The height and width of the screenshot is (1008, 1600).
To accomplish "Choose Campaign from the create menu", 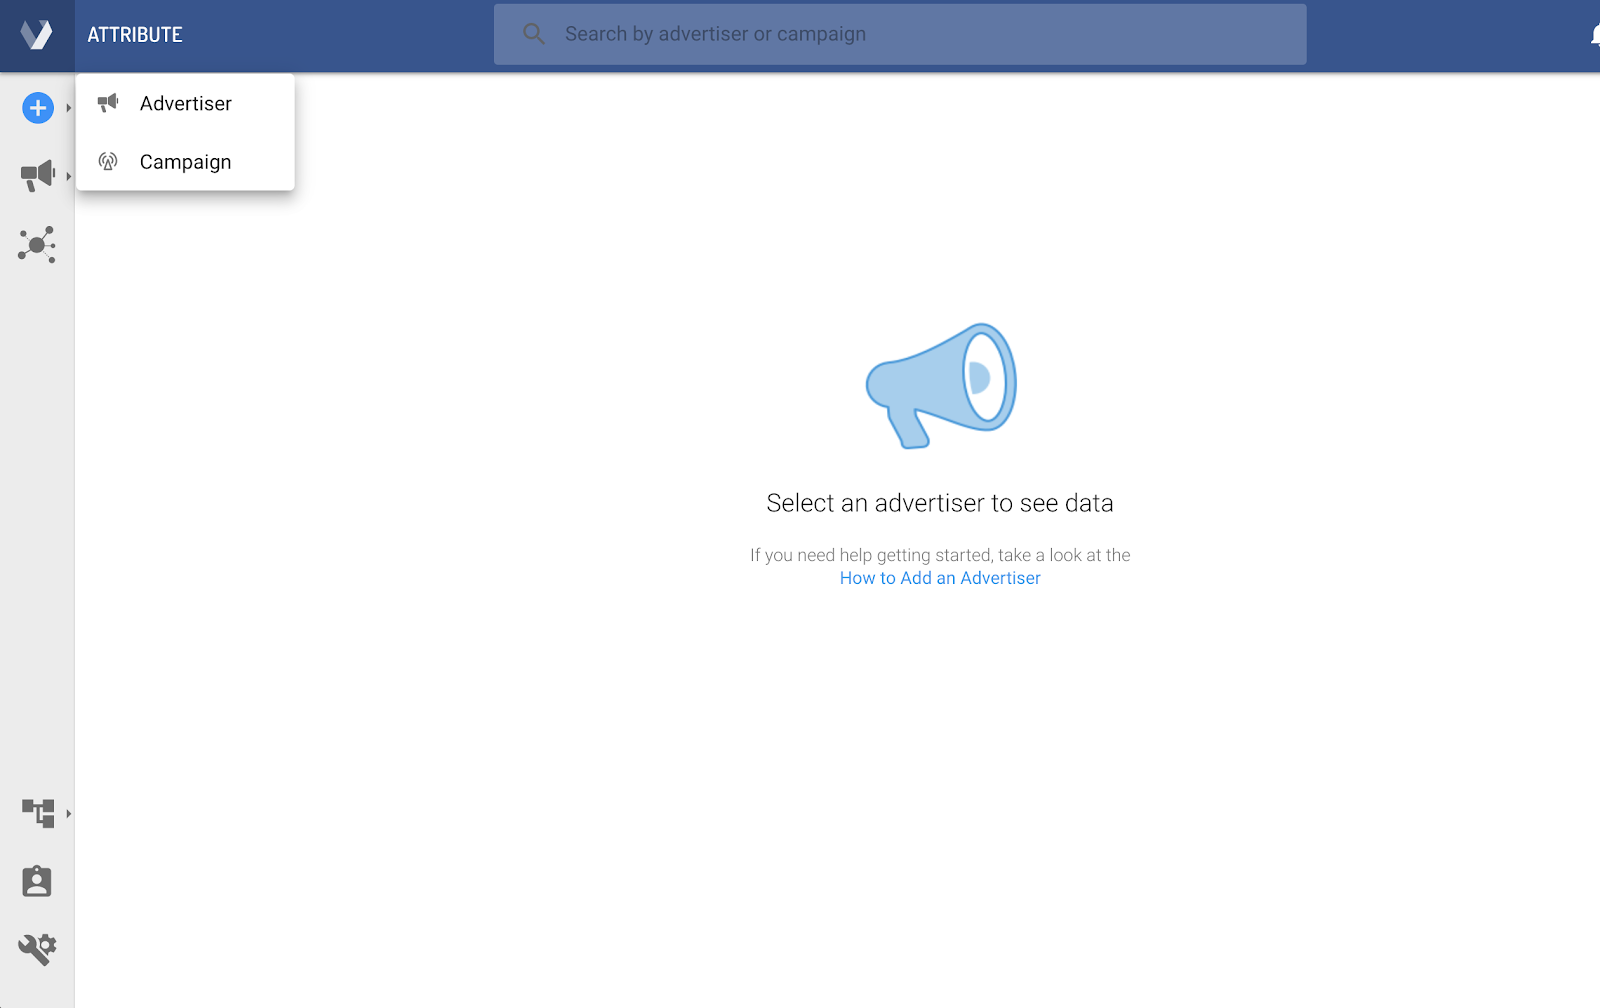I will point(186,162).
